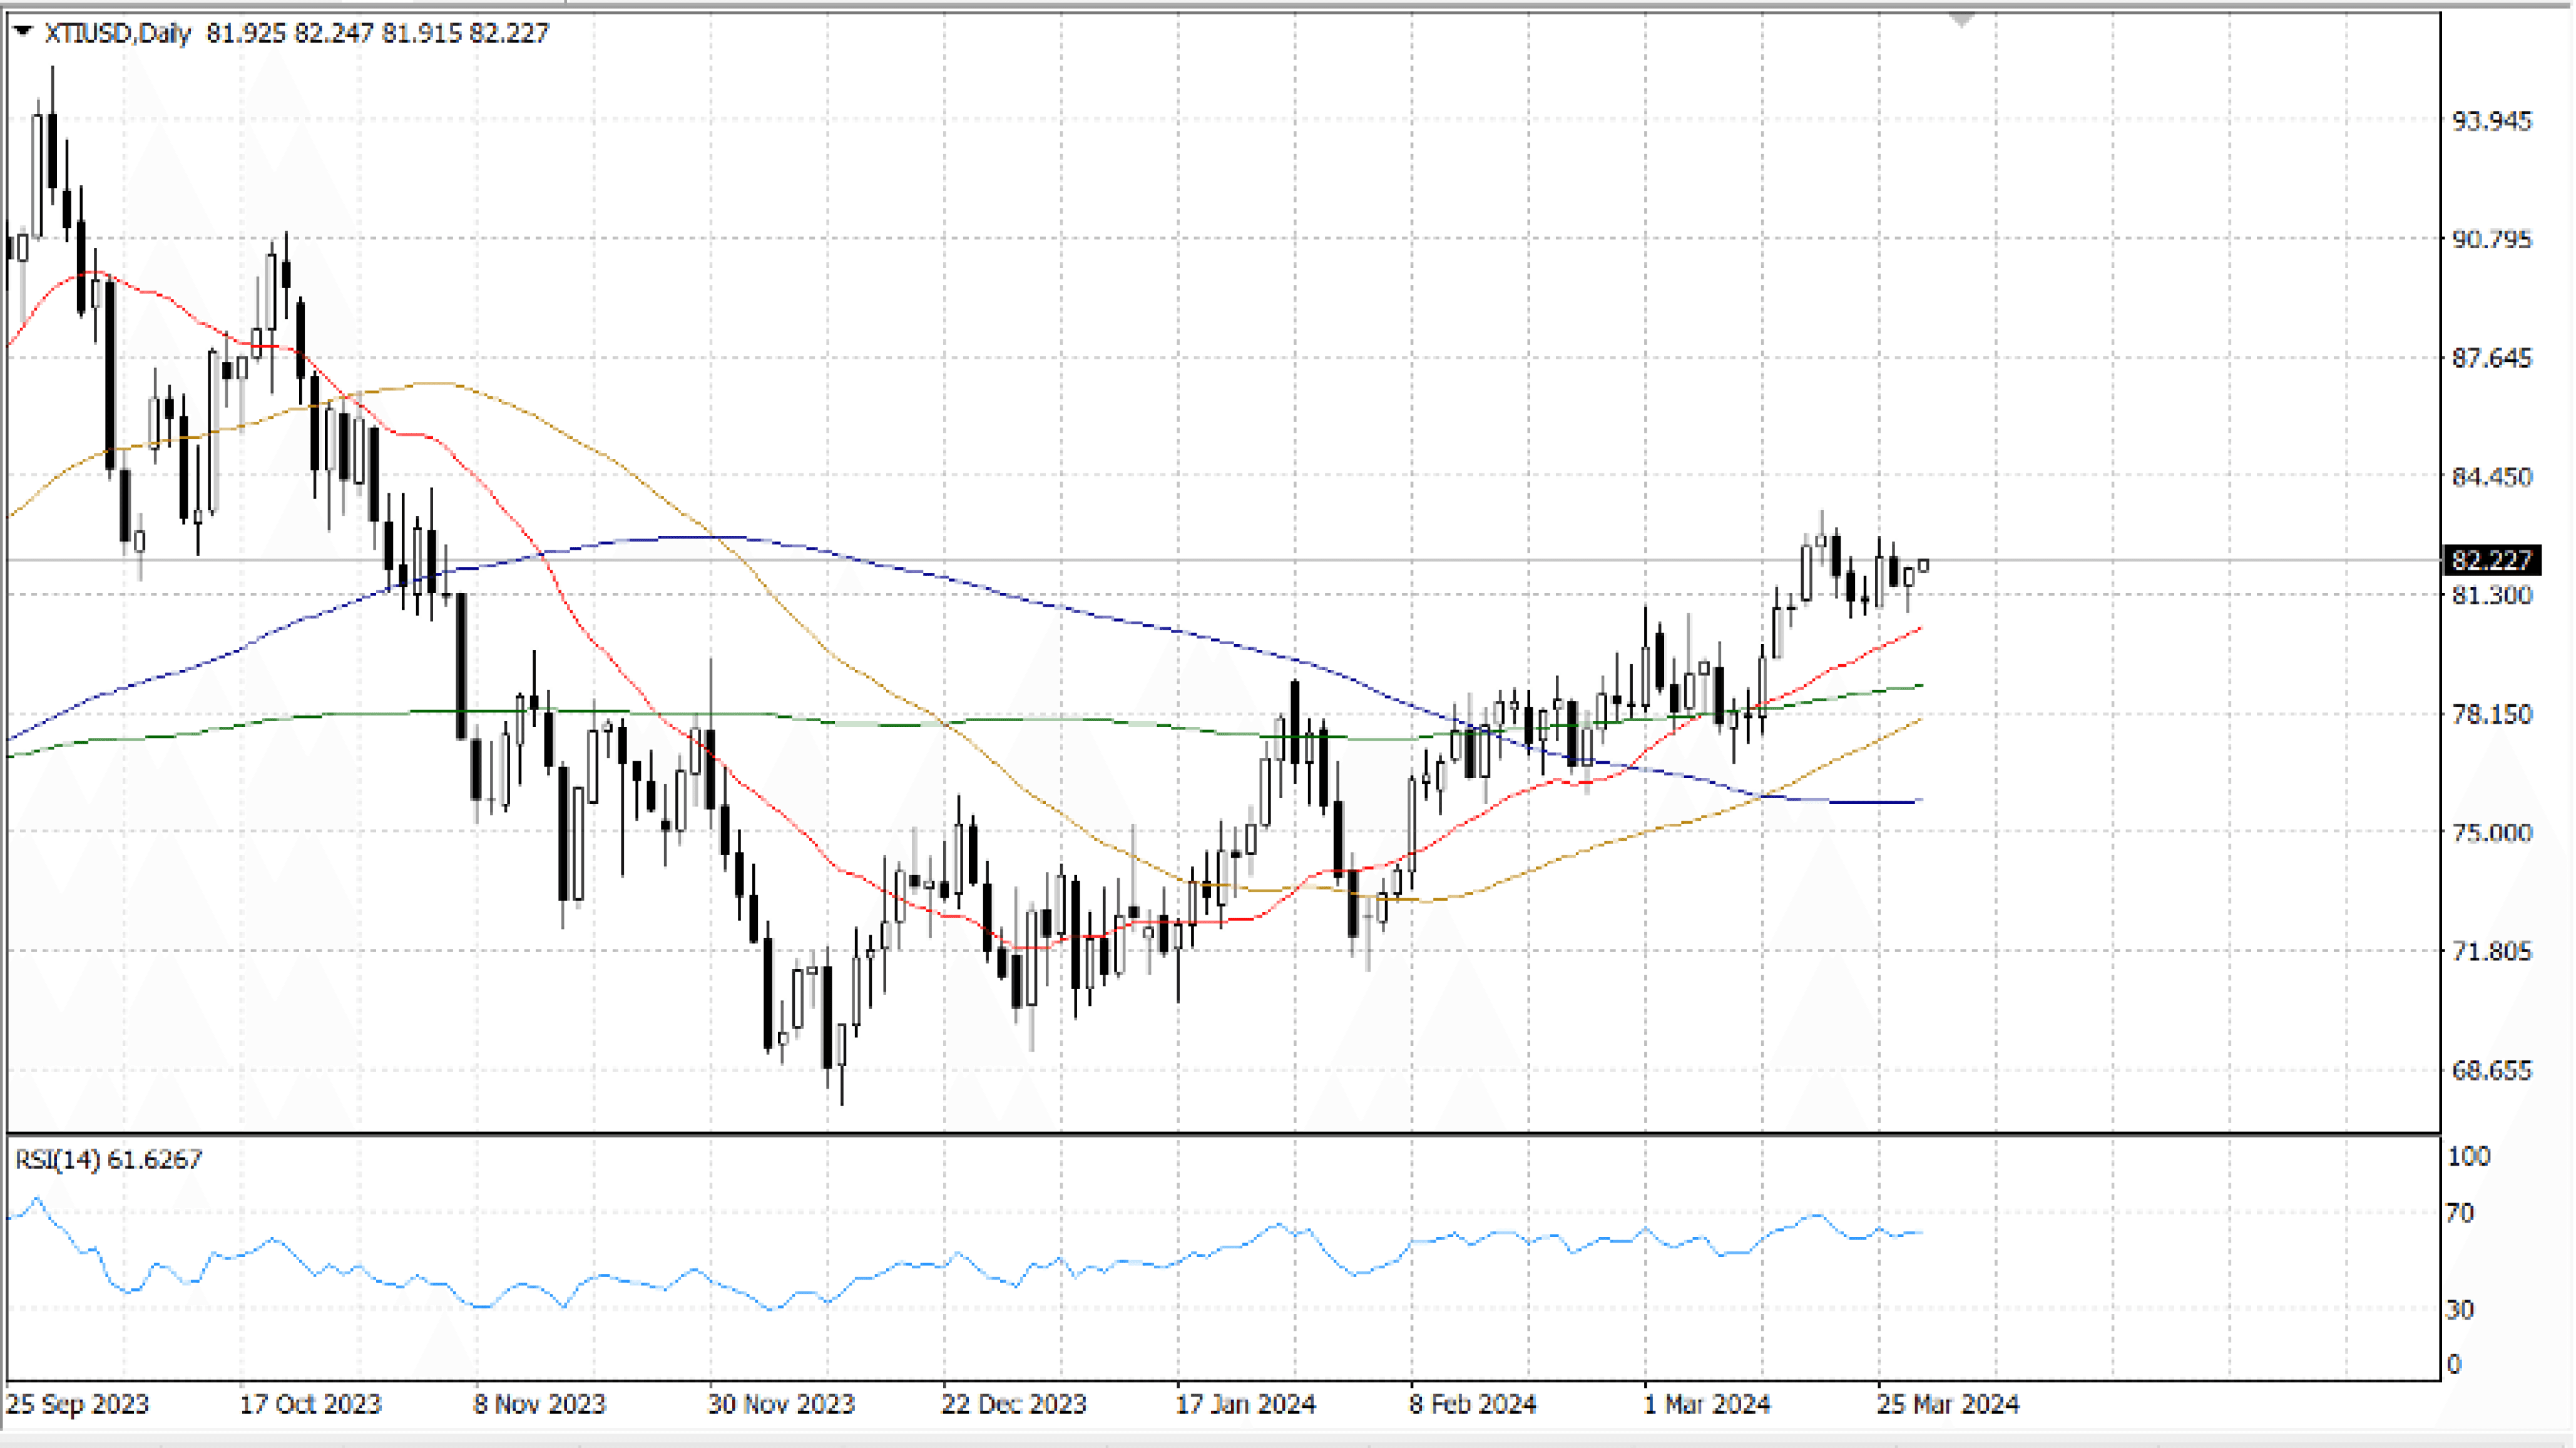This screenshot has width=2576, height=1448.
Task: Open the dropdown arrow beside XTIUSD,Daily
Action: tap(23, 32)
